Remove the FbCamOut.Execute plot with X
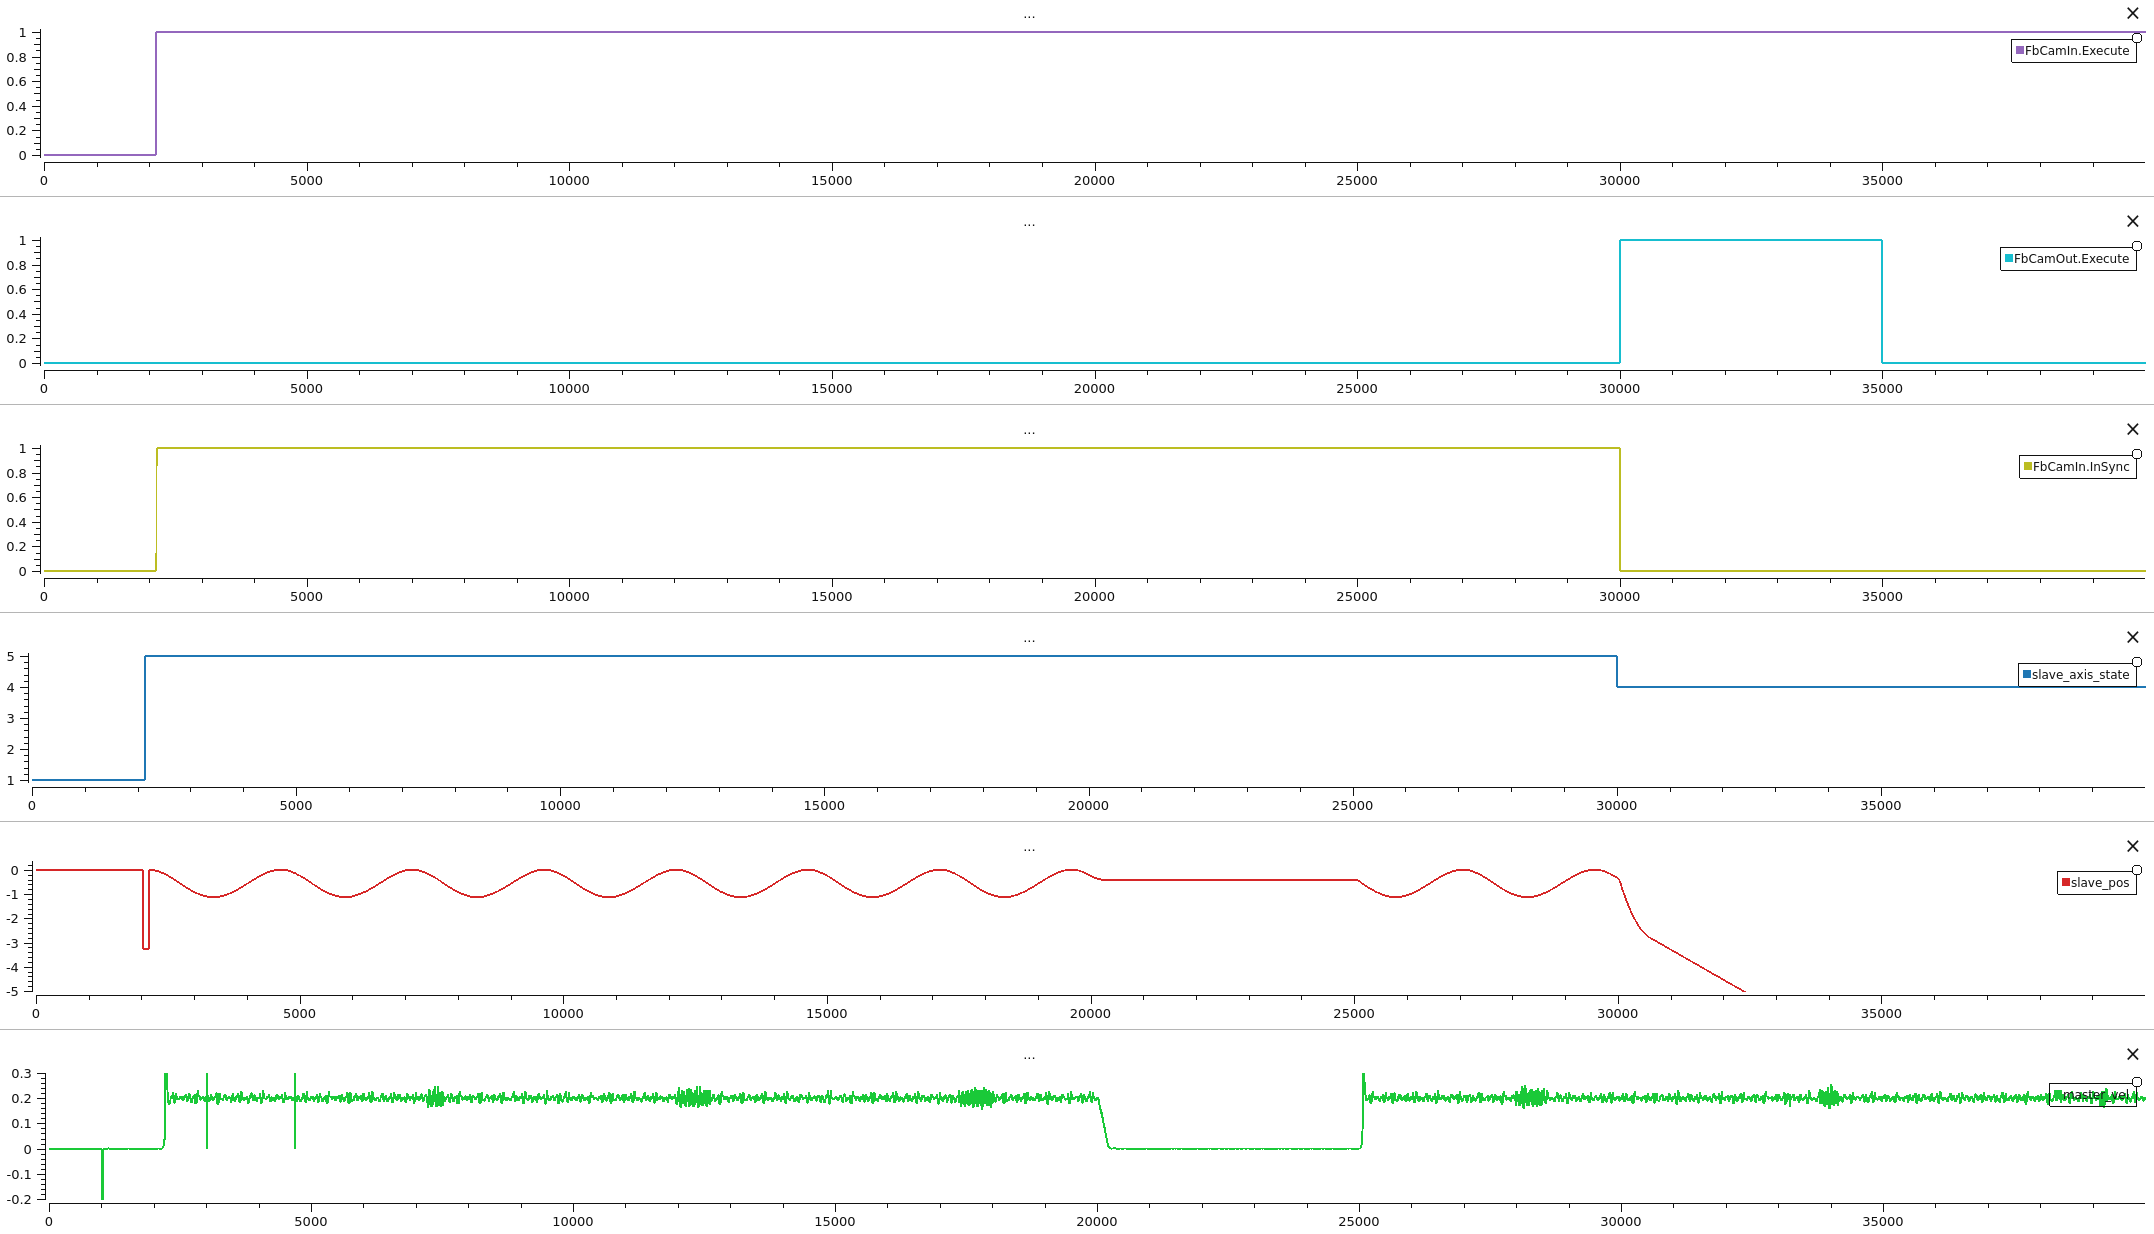2154x1234 pixels. pos(2132,222)
